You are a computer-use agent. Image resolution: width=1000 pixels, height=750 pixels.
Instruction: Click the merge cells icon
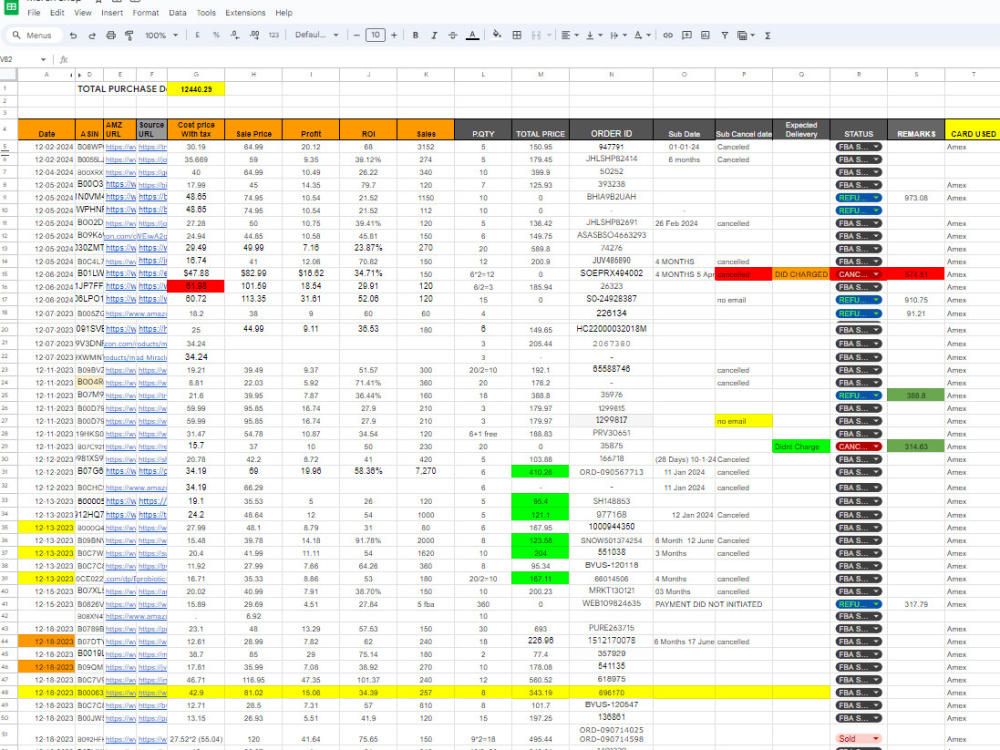click(536, 36)
